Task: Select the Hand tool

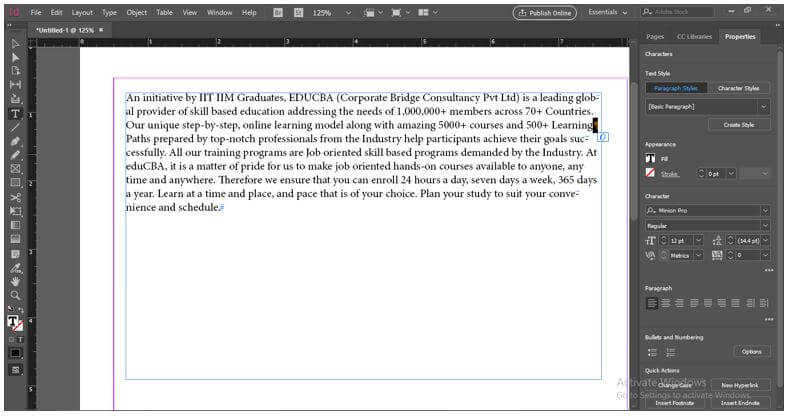Action: point(15,282)
